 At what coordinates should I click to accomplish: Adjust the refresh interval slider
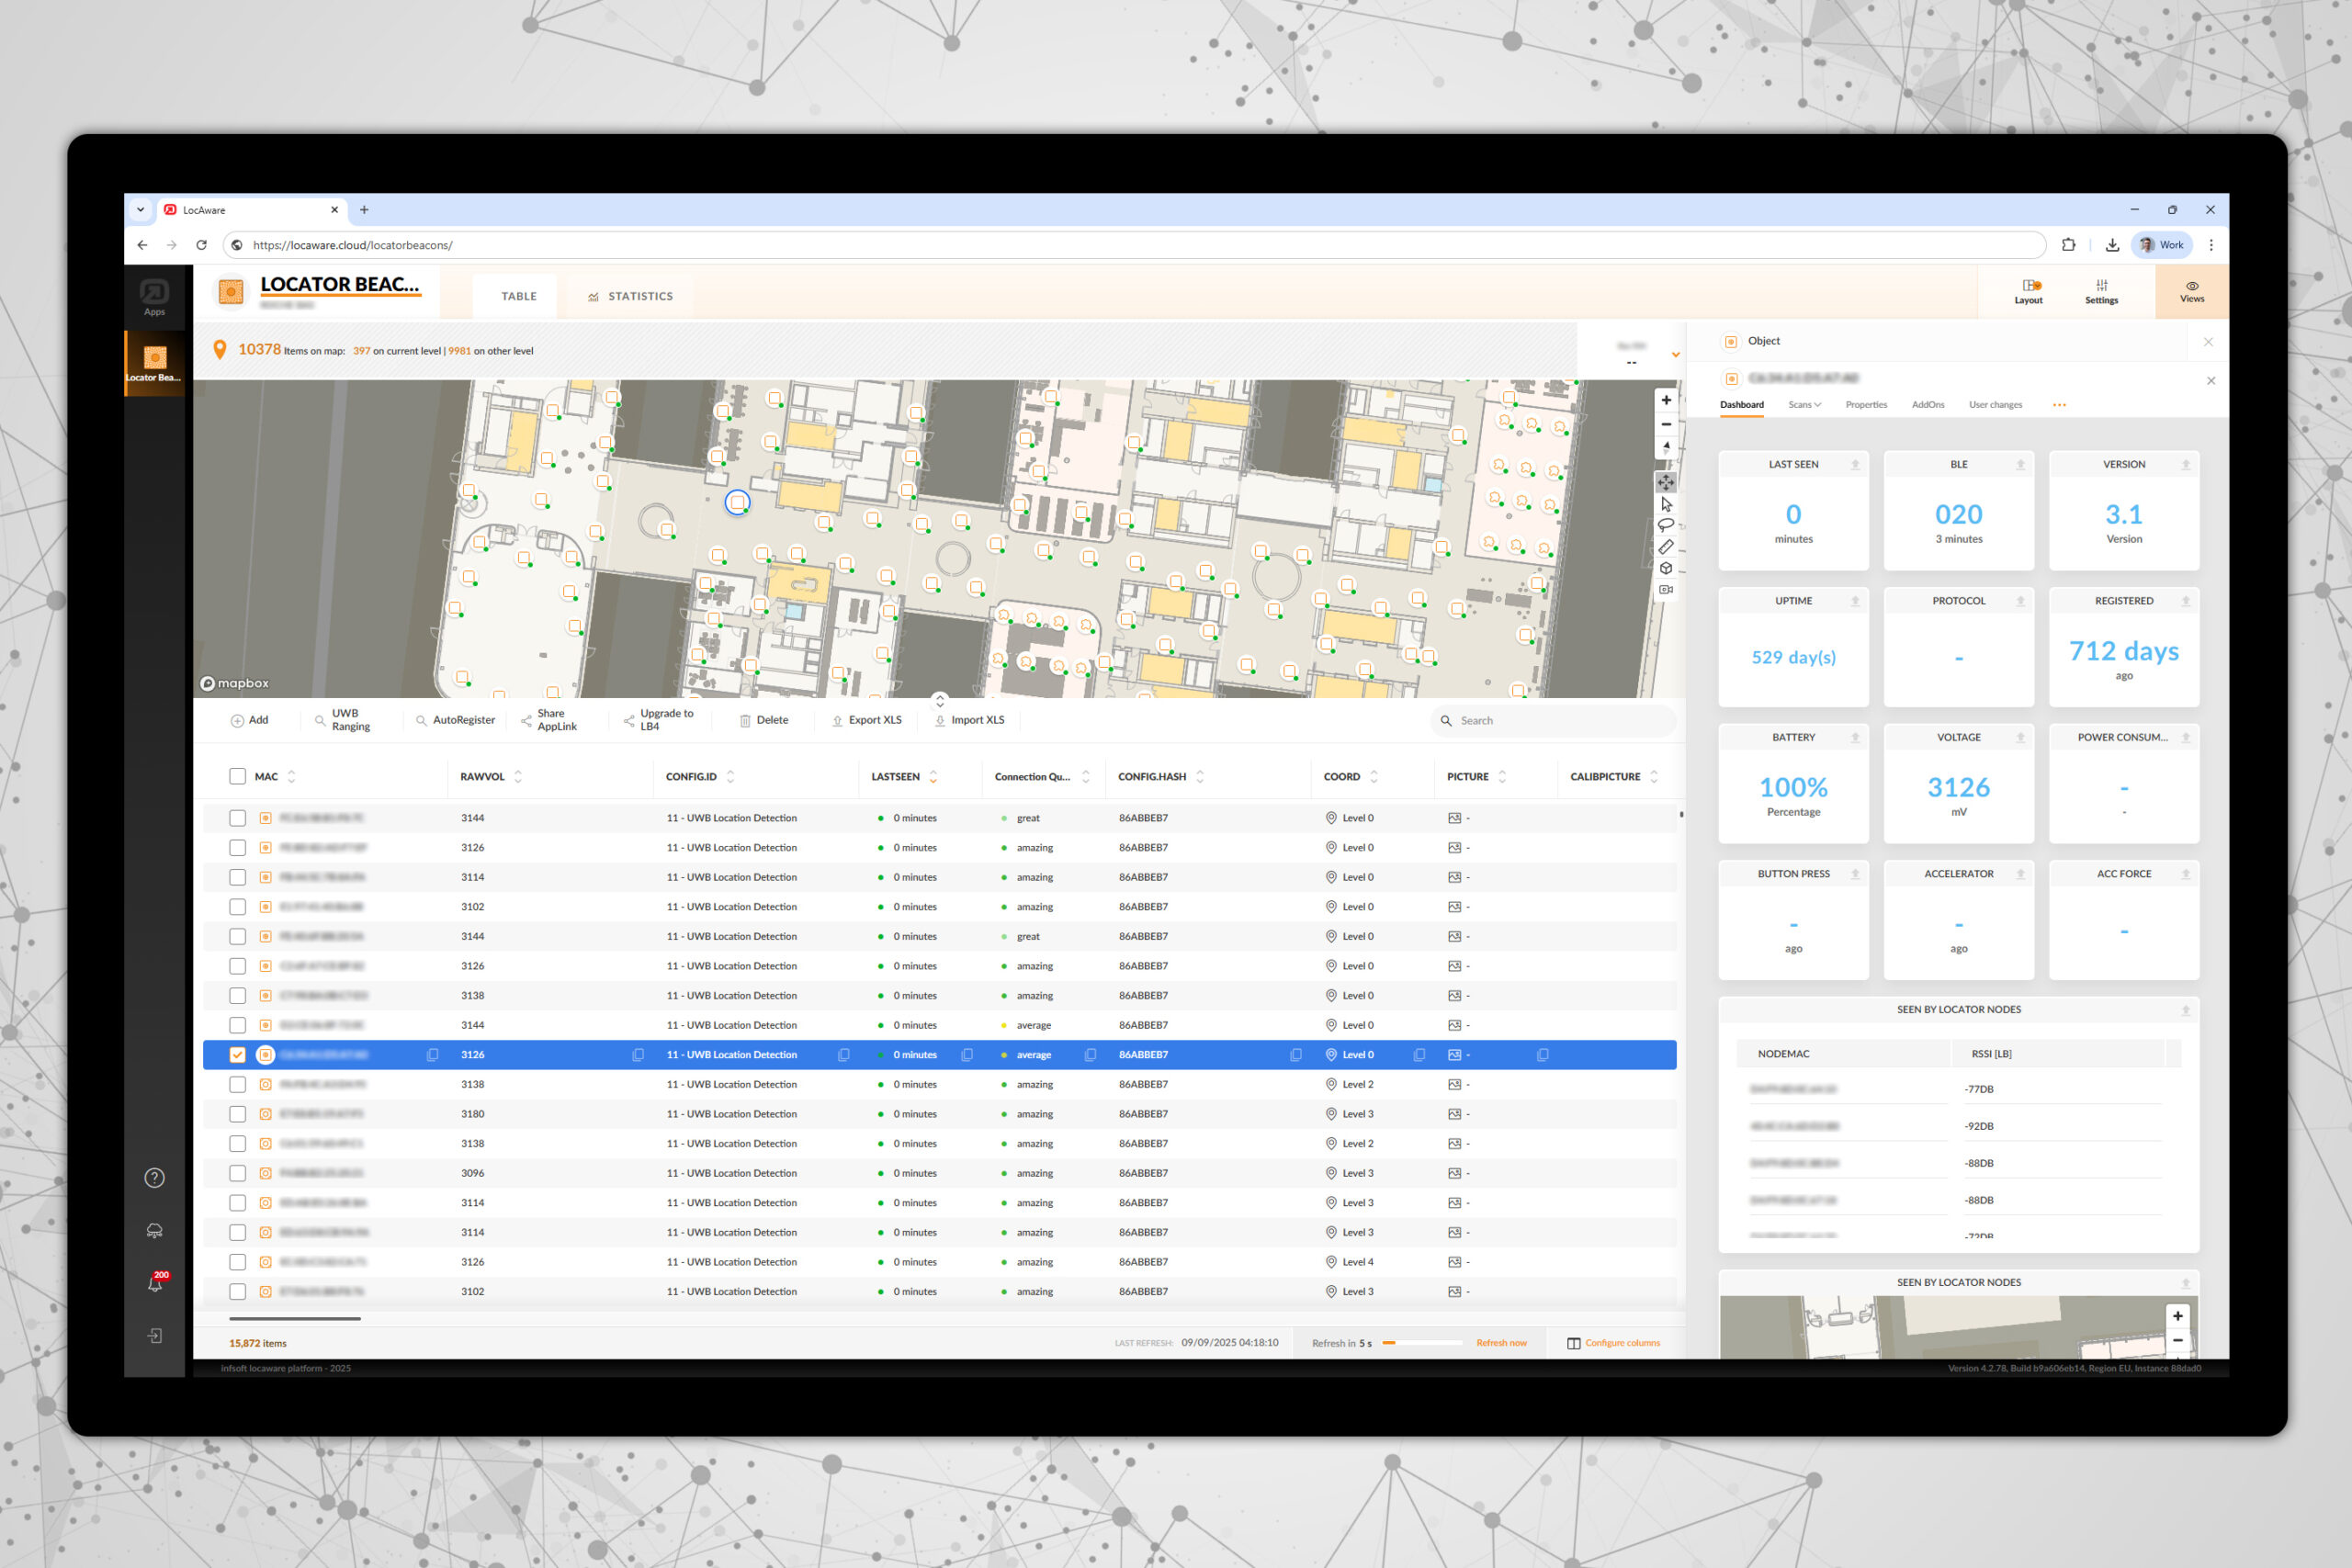1423,1343
